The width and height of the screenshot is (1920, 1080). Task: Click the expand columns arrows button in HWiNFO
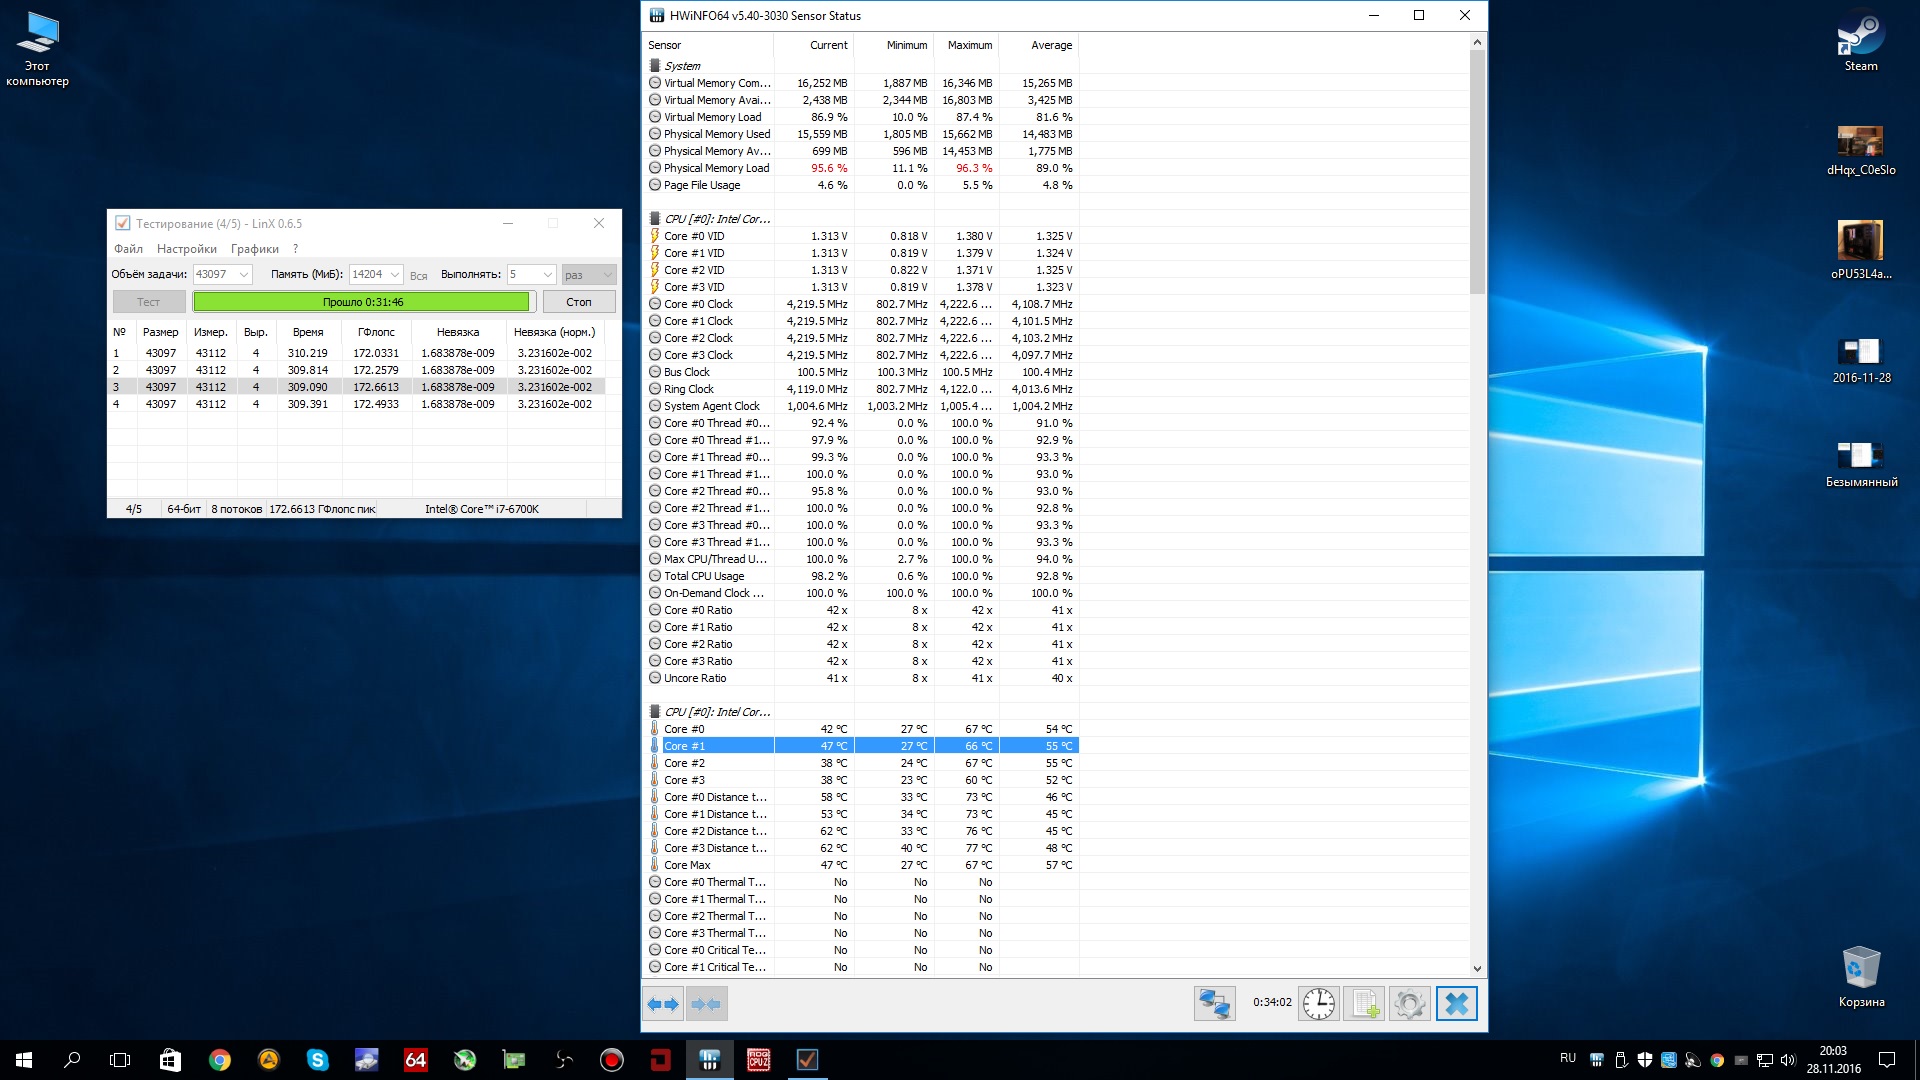[x=662, y=1004]
